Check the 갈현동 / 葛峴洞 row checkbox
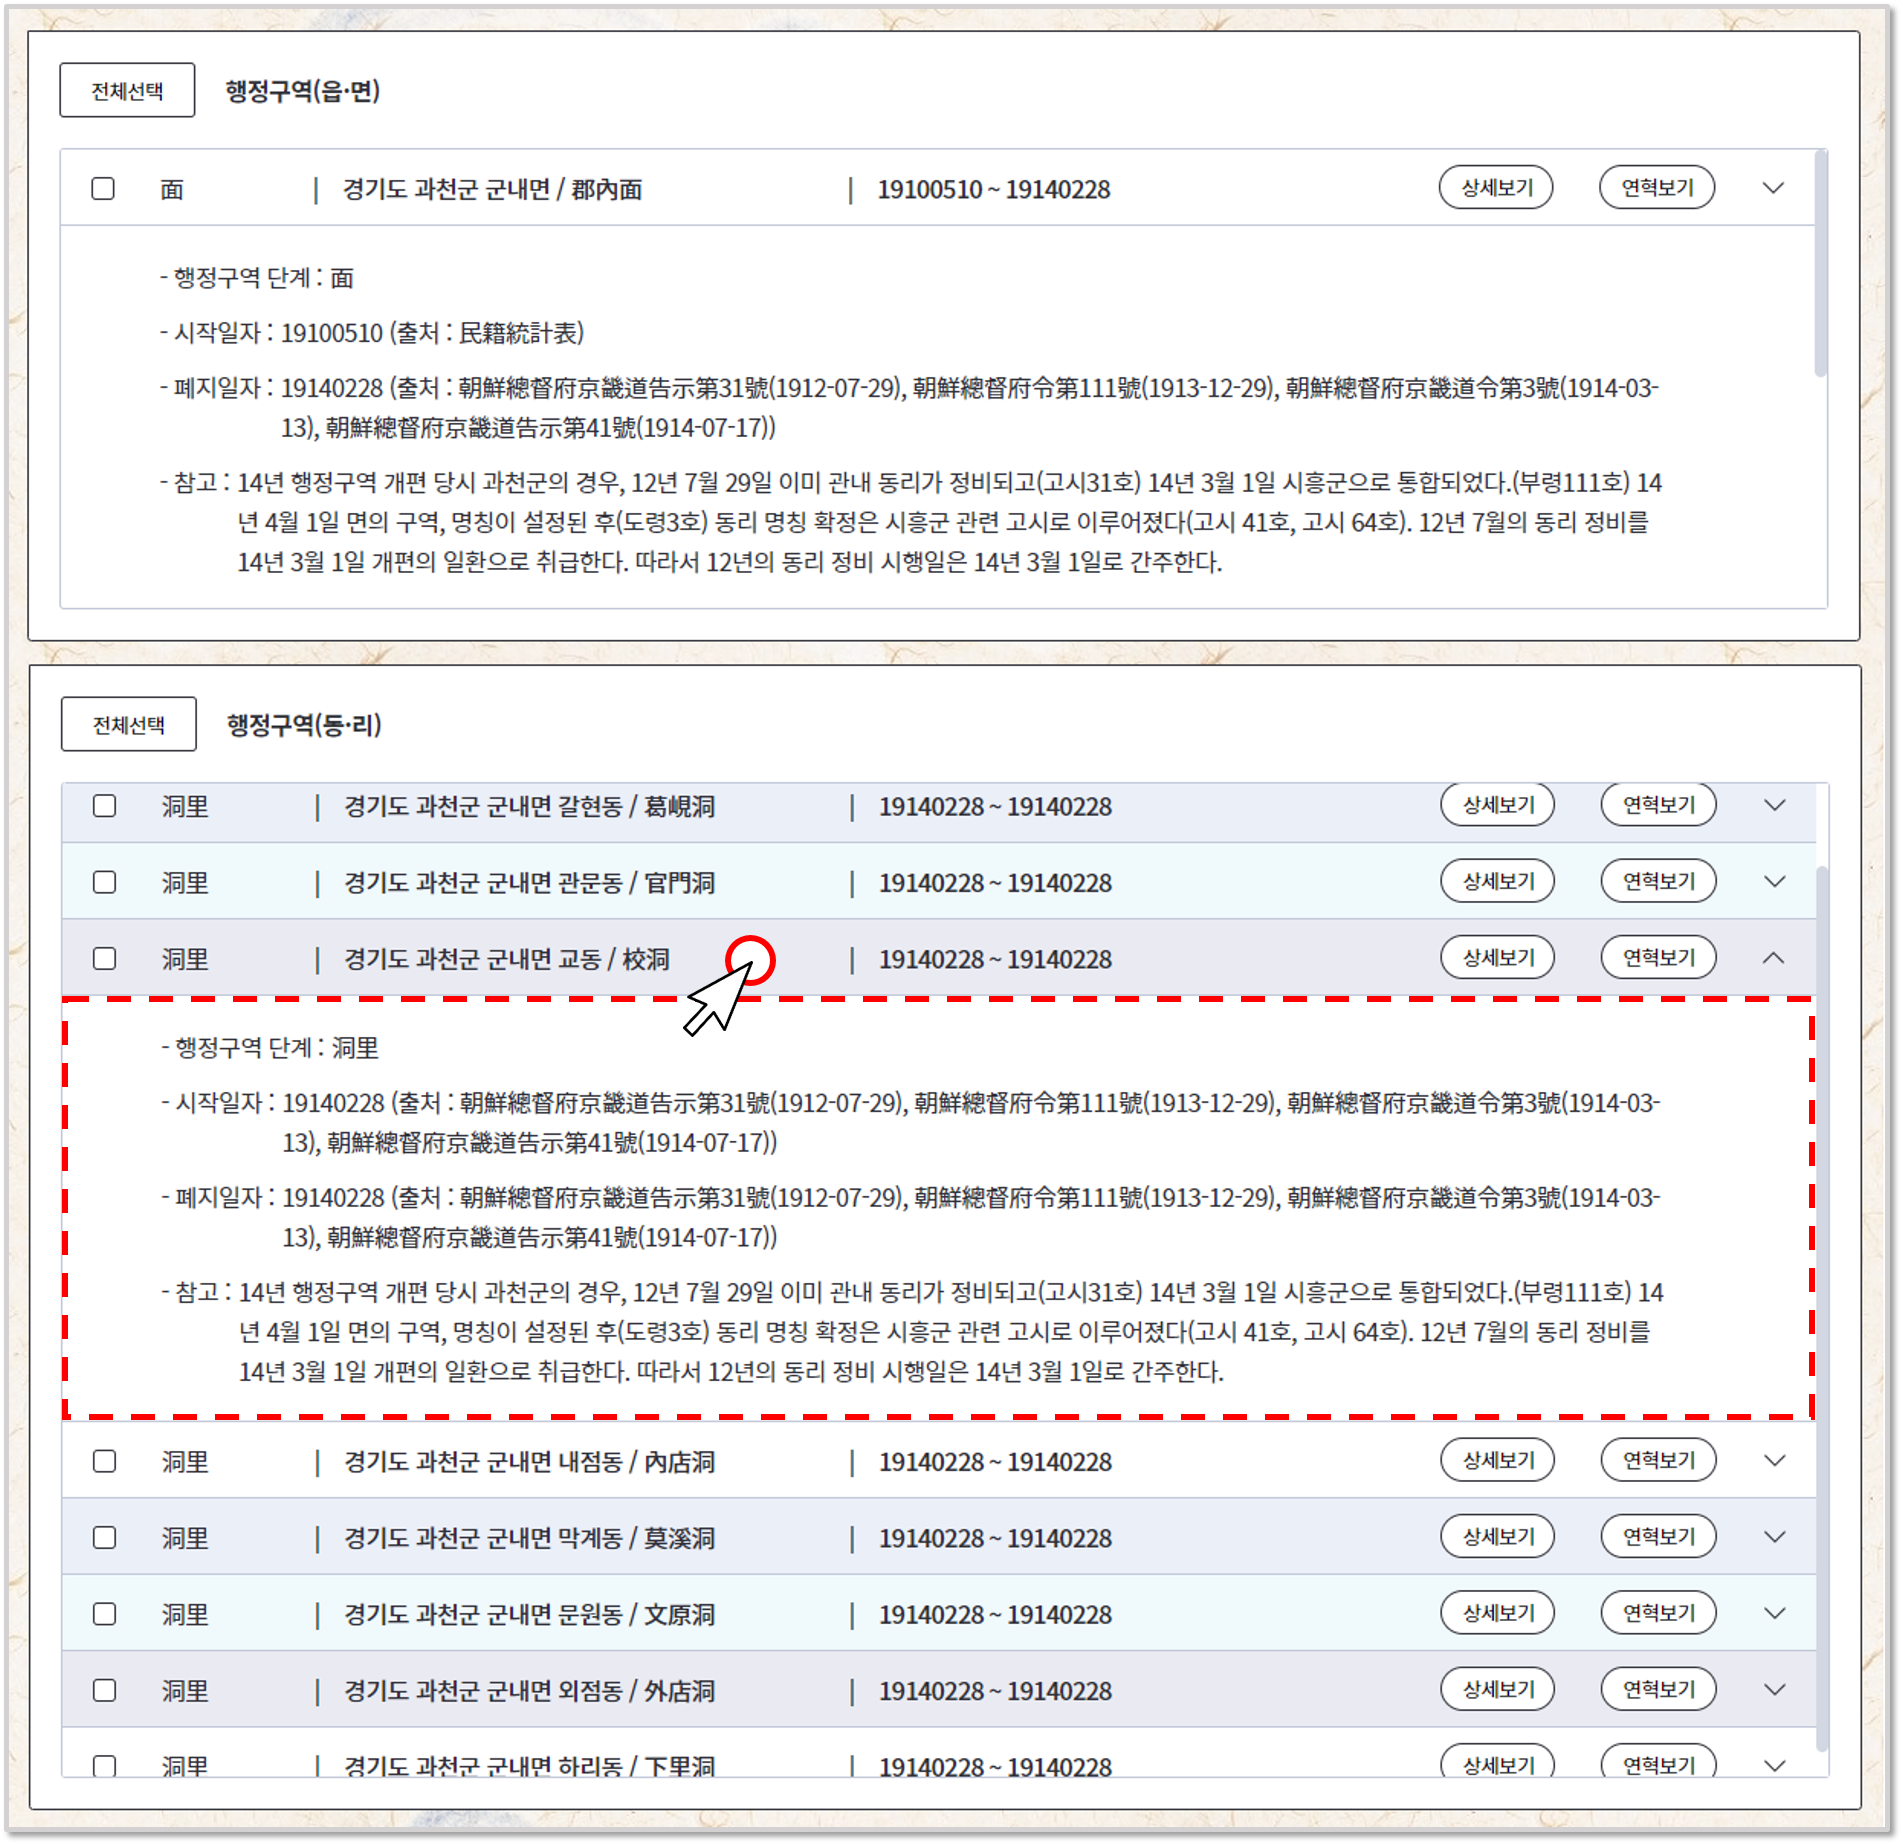1903x1845 pixels. (x=104, y=807)
